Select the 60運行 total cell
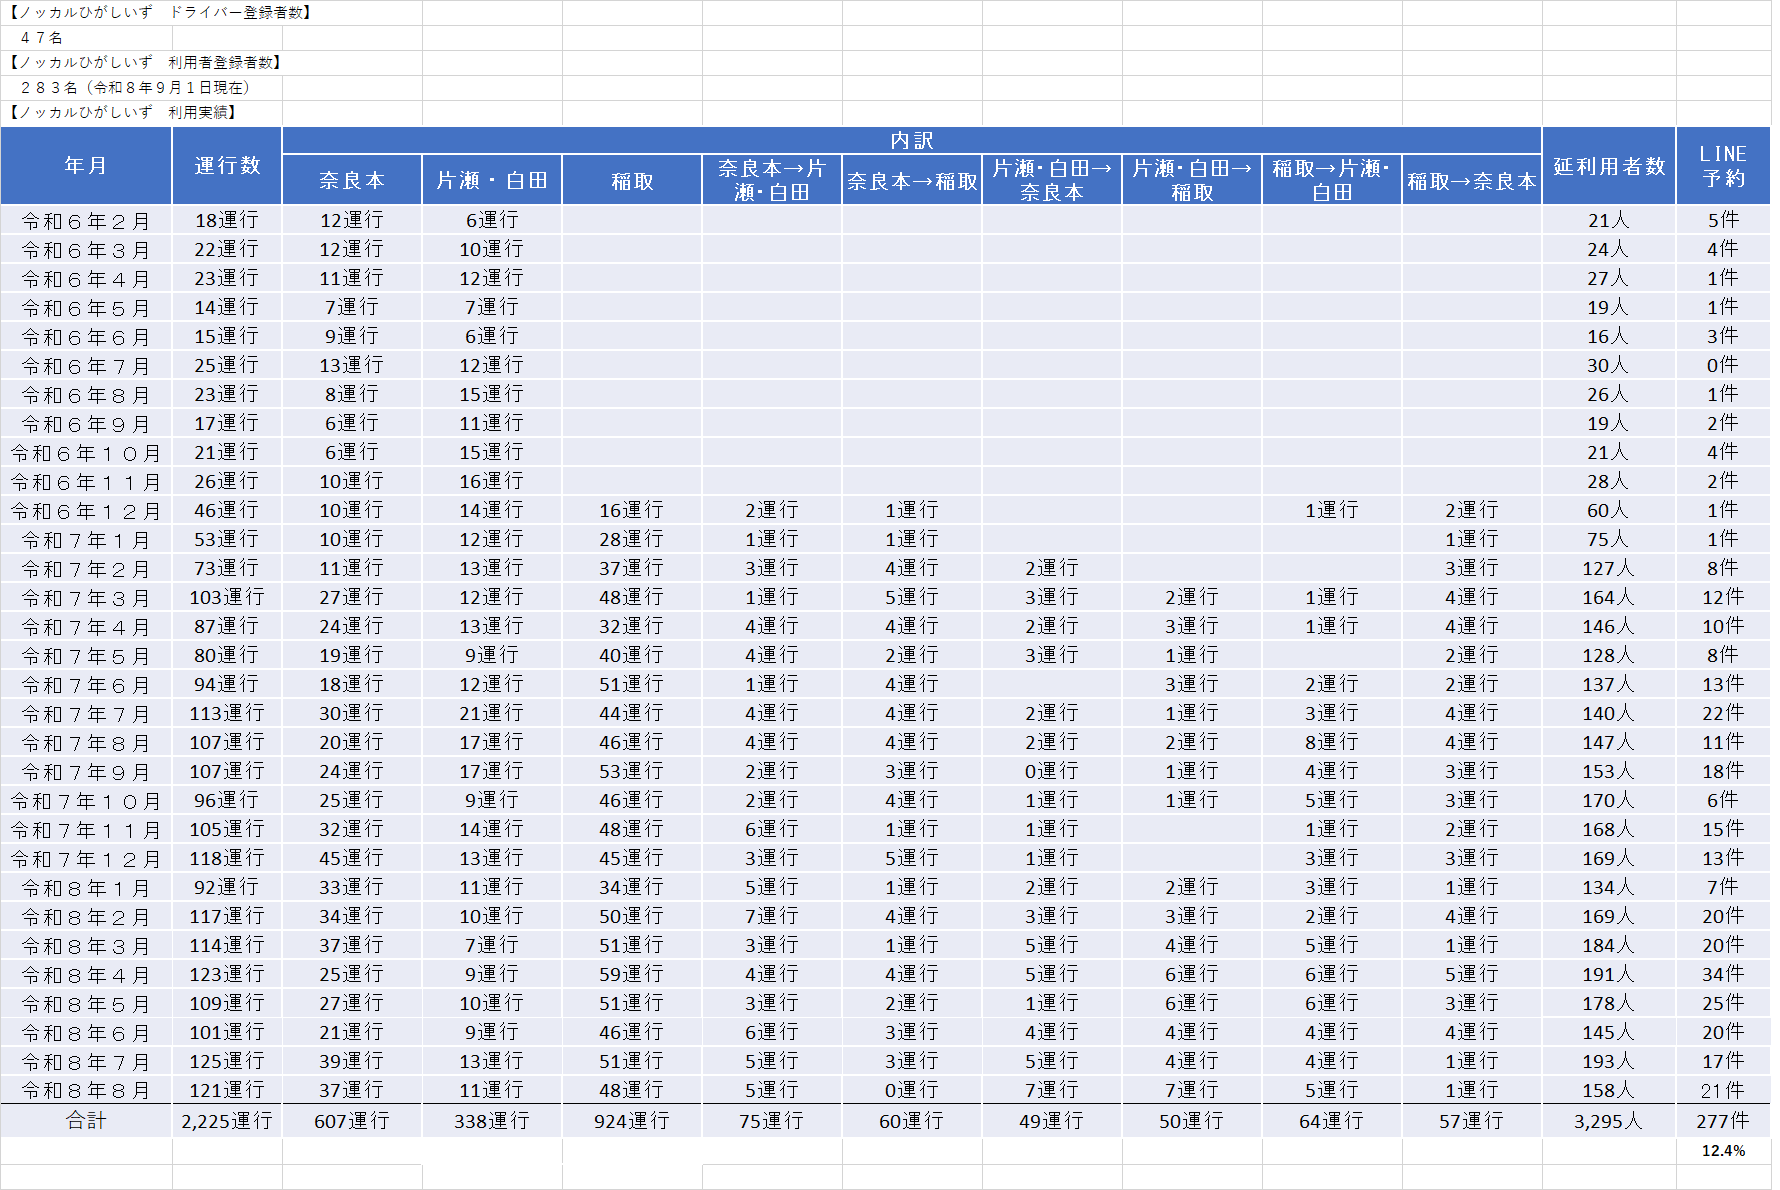The width and height of the screenshot is (1780, 1190). pos(912,1121)
